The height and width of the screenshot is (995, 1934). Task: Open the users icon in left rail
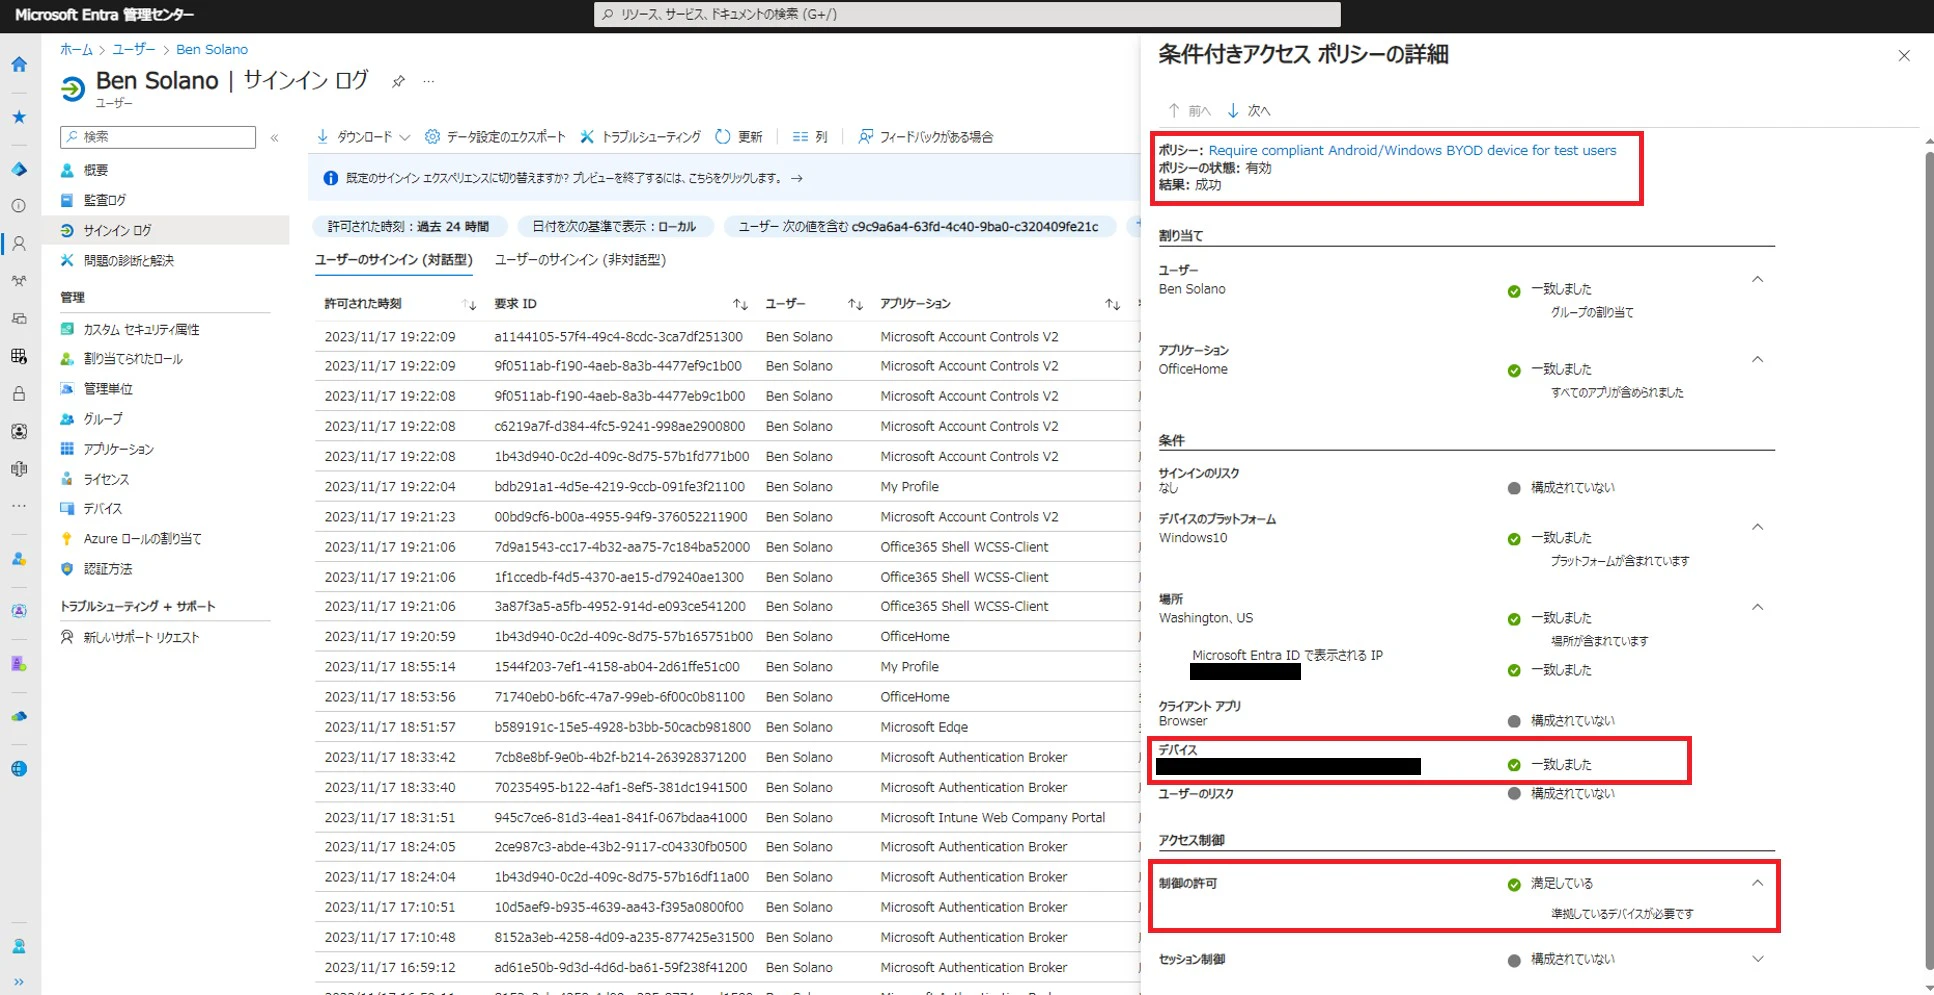(19, 243)
